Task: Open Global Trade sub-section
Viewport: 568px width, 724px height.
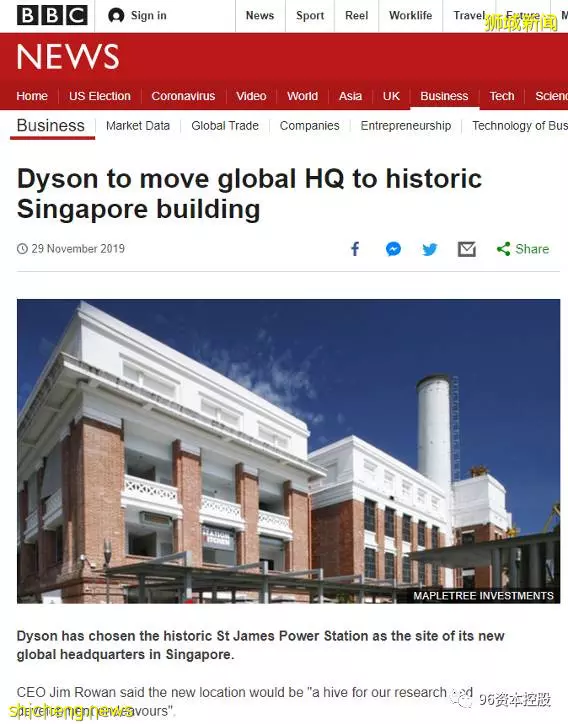Action: coord(225,126)
